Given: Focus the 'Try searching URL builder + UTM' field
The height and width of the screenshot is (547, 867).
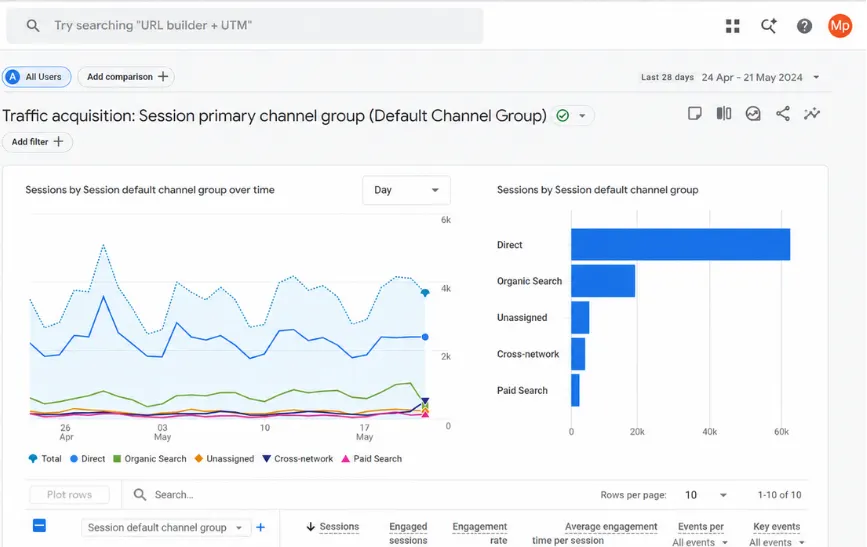Looking at the screenshot, I should click(x=244, y=25).
